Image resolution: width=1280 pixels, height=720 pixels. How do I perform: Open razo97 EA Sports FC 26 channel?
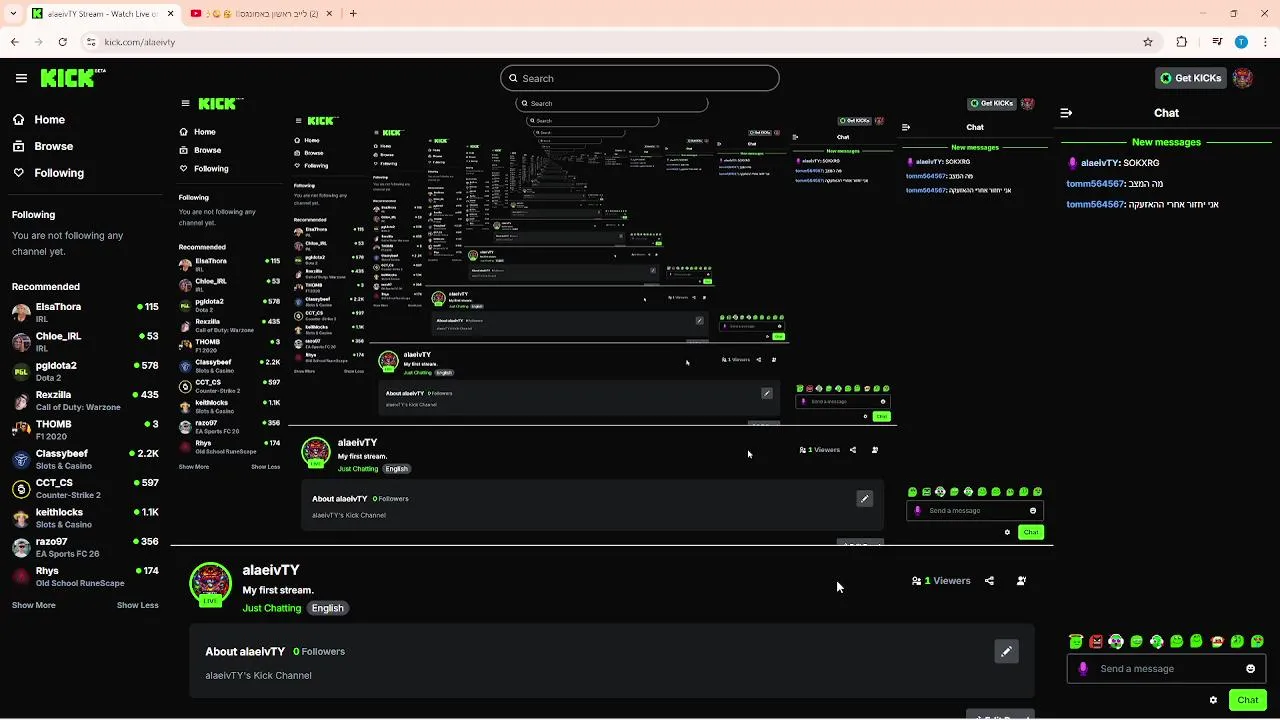point(85,547)
